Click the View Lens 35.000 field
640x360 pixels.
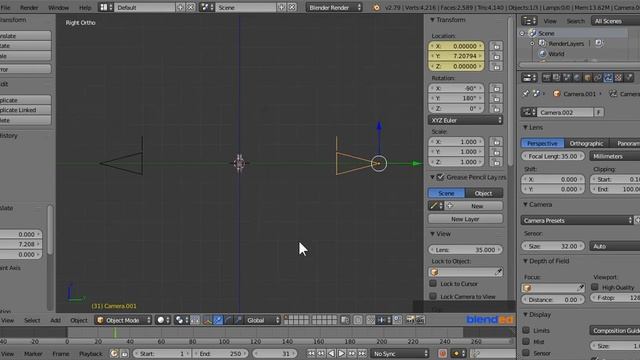click(x=465, y=249)
